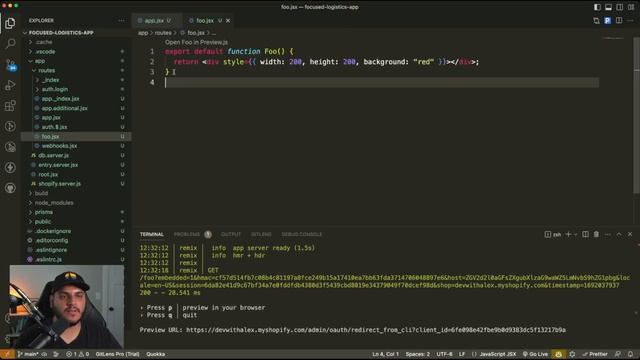Close the foo.jsx tab
The image size is (640, 360).
[228, 20]
